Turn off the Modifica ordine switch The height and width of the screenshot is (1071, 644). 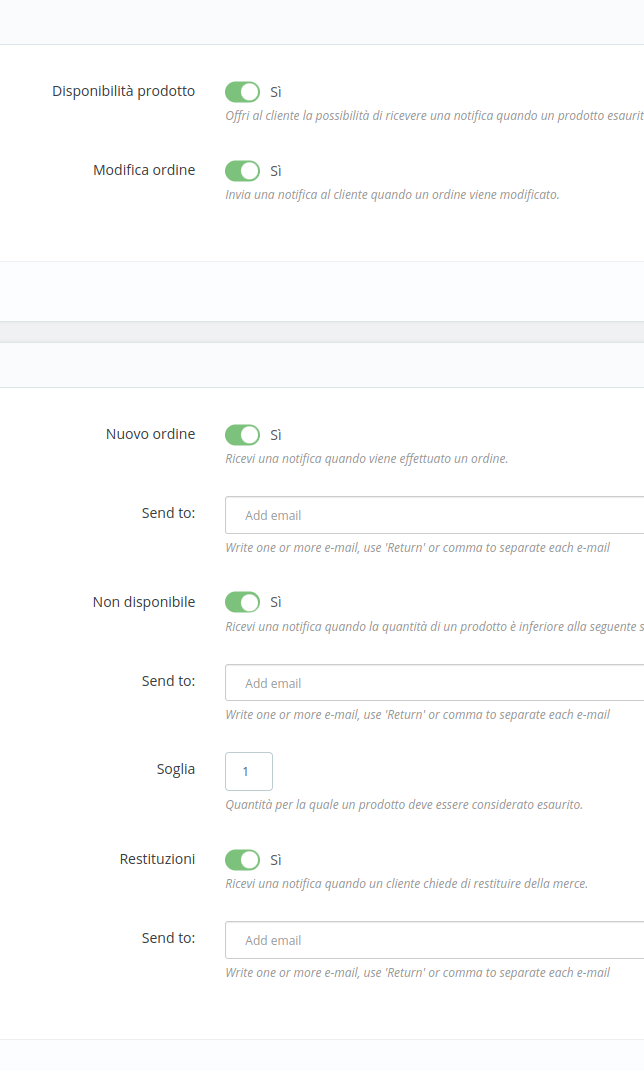[242, 170]
